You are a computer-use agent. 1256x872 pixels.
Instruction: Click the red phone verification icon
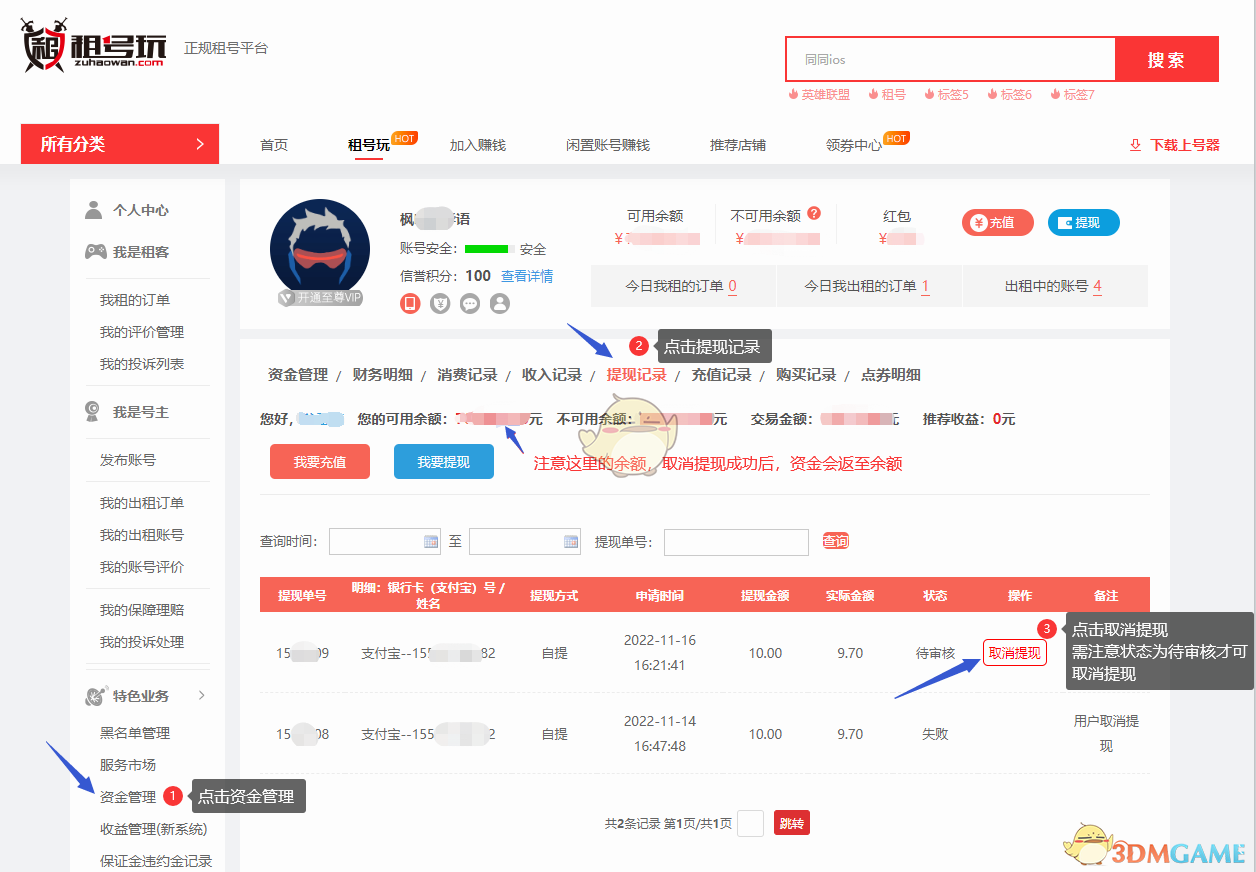409,303
